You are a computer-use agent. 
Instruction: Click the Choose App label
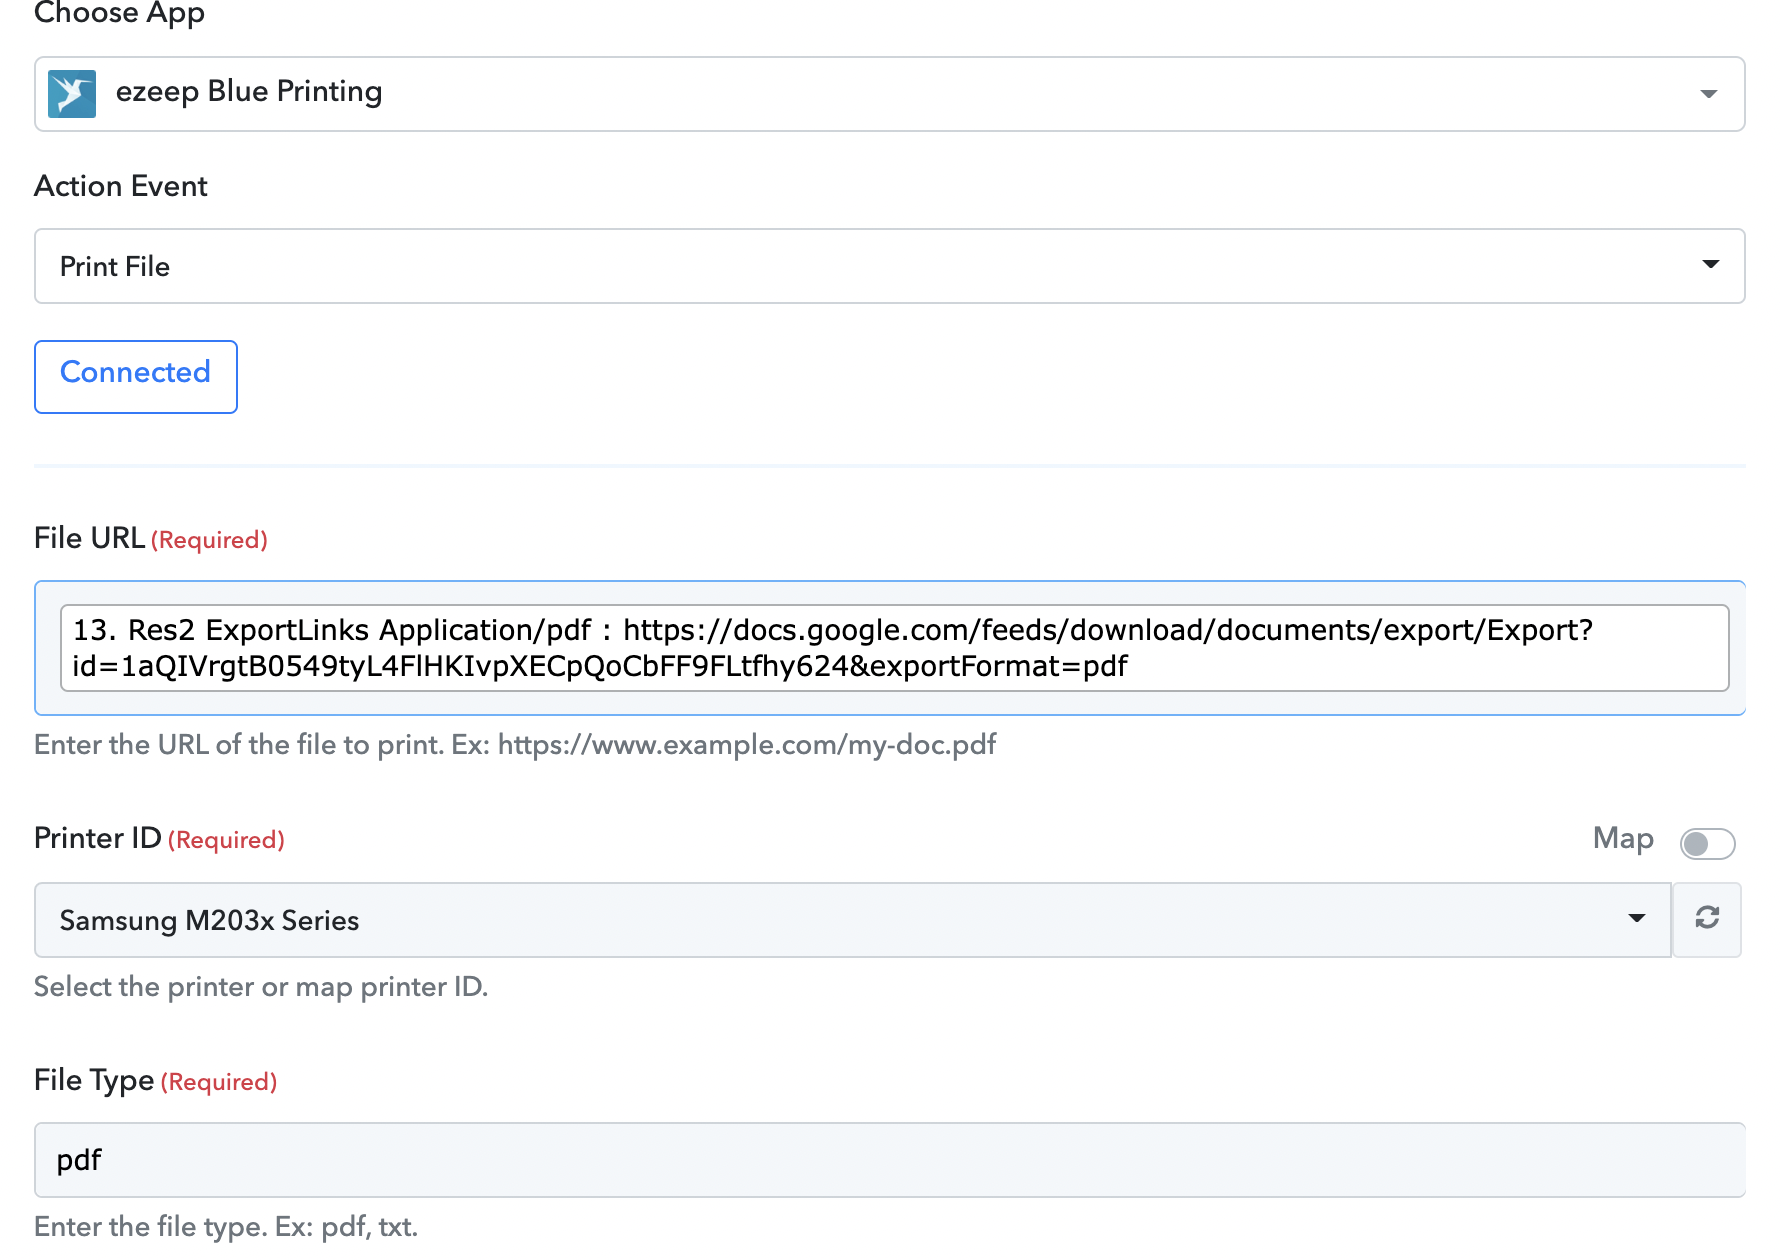click(x=120, y=13)
